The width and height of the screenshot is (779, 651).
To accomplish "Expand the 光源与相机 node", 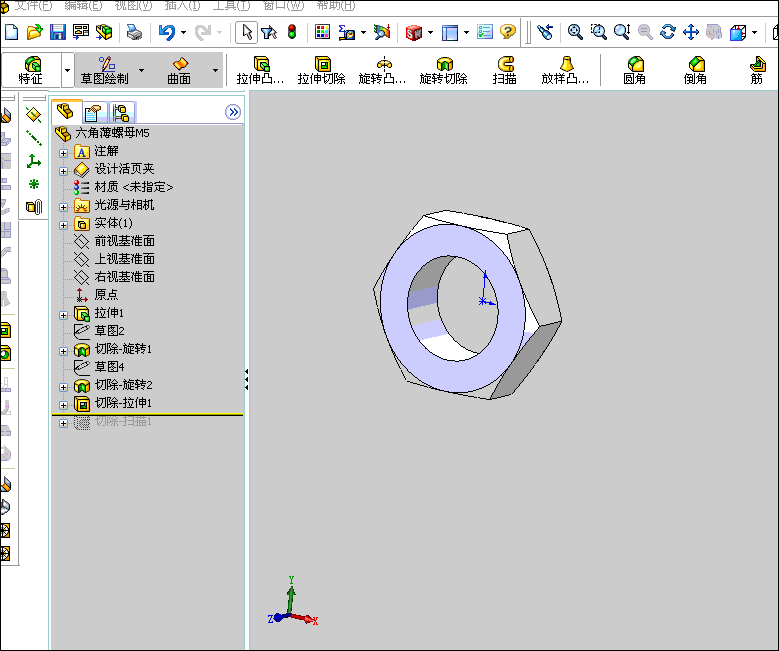I will (x=64, y=207).
